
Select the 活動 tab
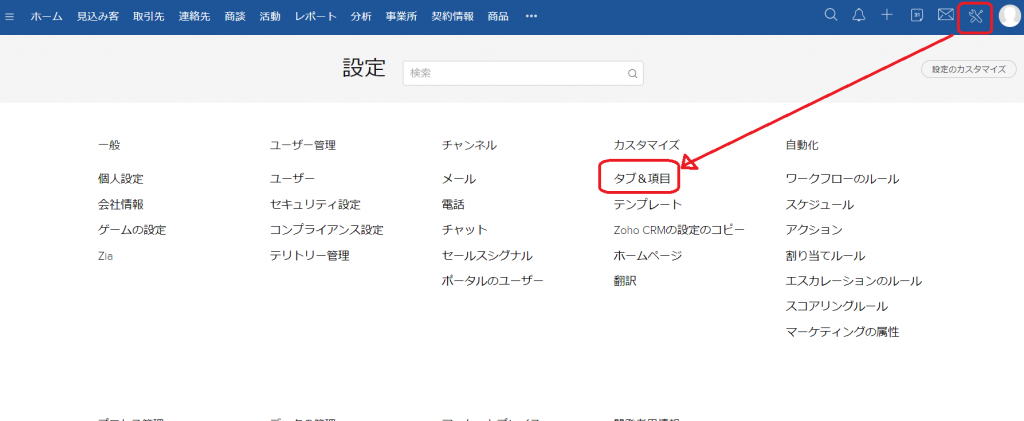coord(270,17)
